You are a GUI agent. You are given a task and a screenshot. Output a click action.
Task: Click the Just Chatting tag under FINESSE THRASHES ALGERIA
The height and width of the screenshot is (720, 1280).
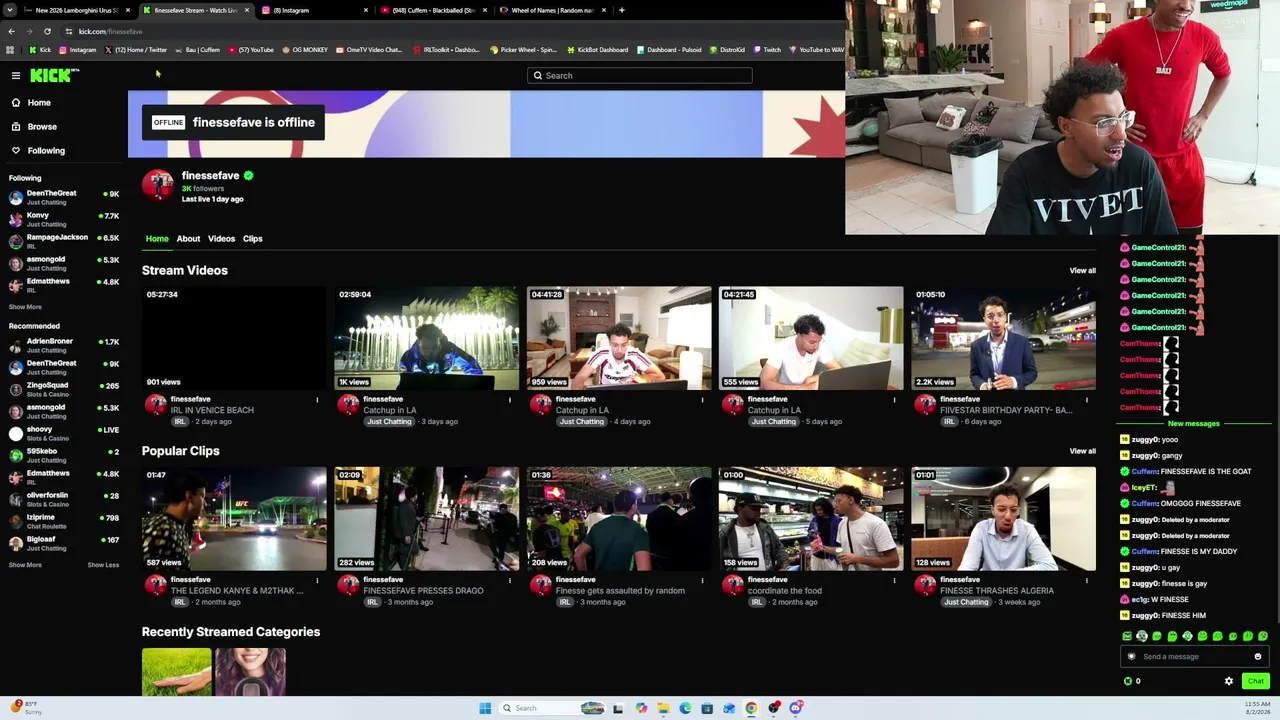click(x=966, y=602)
